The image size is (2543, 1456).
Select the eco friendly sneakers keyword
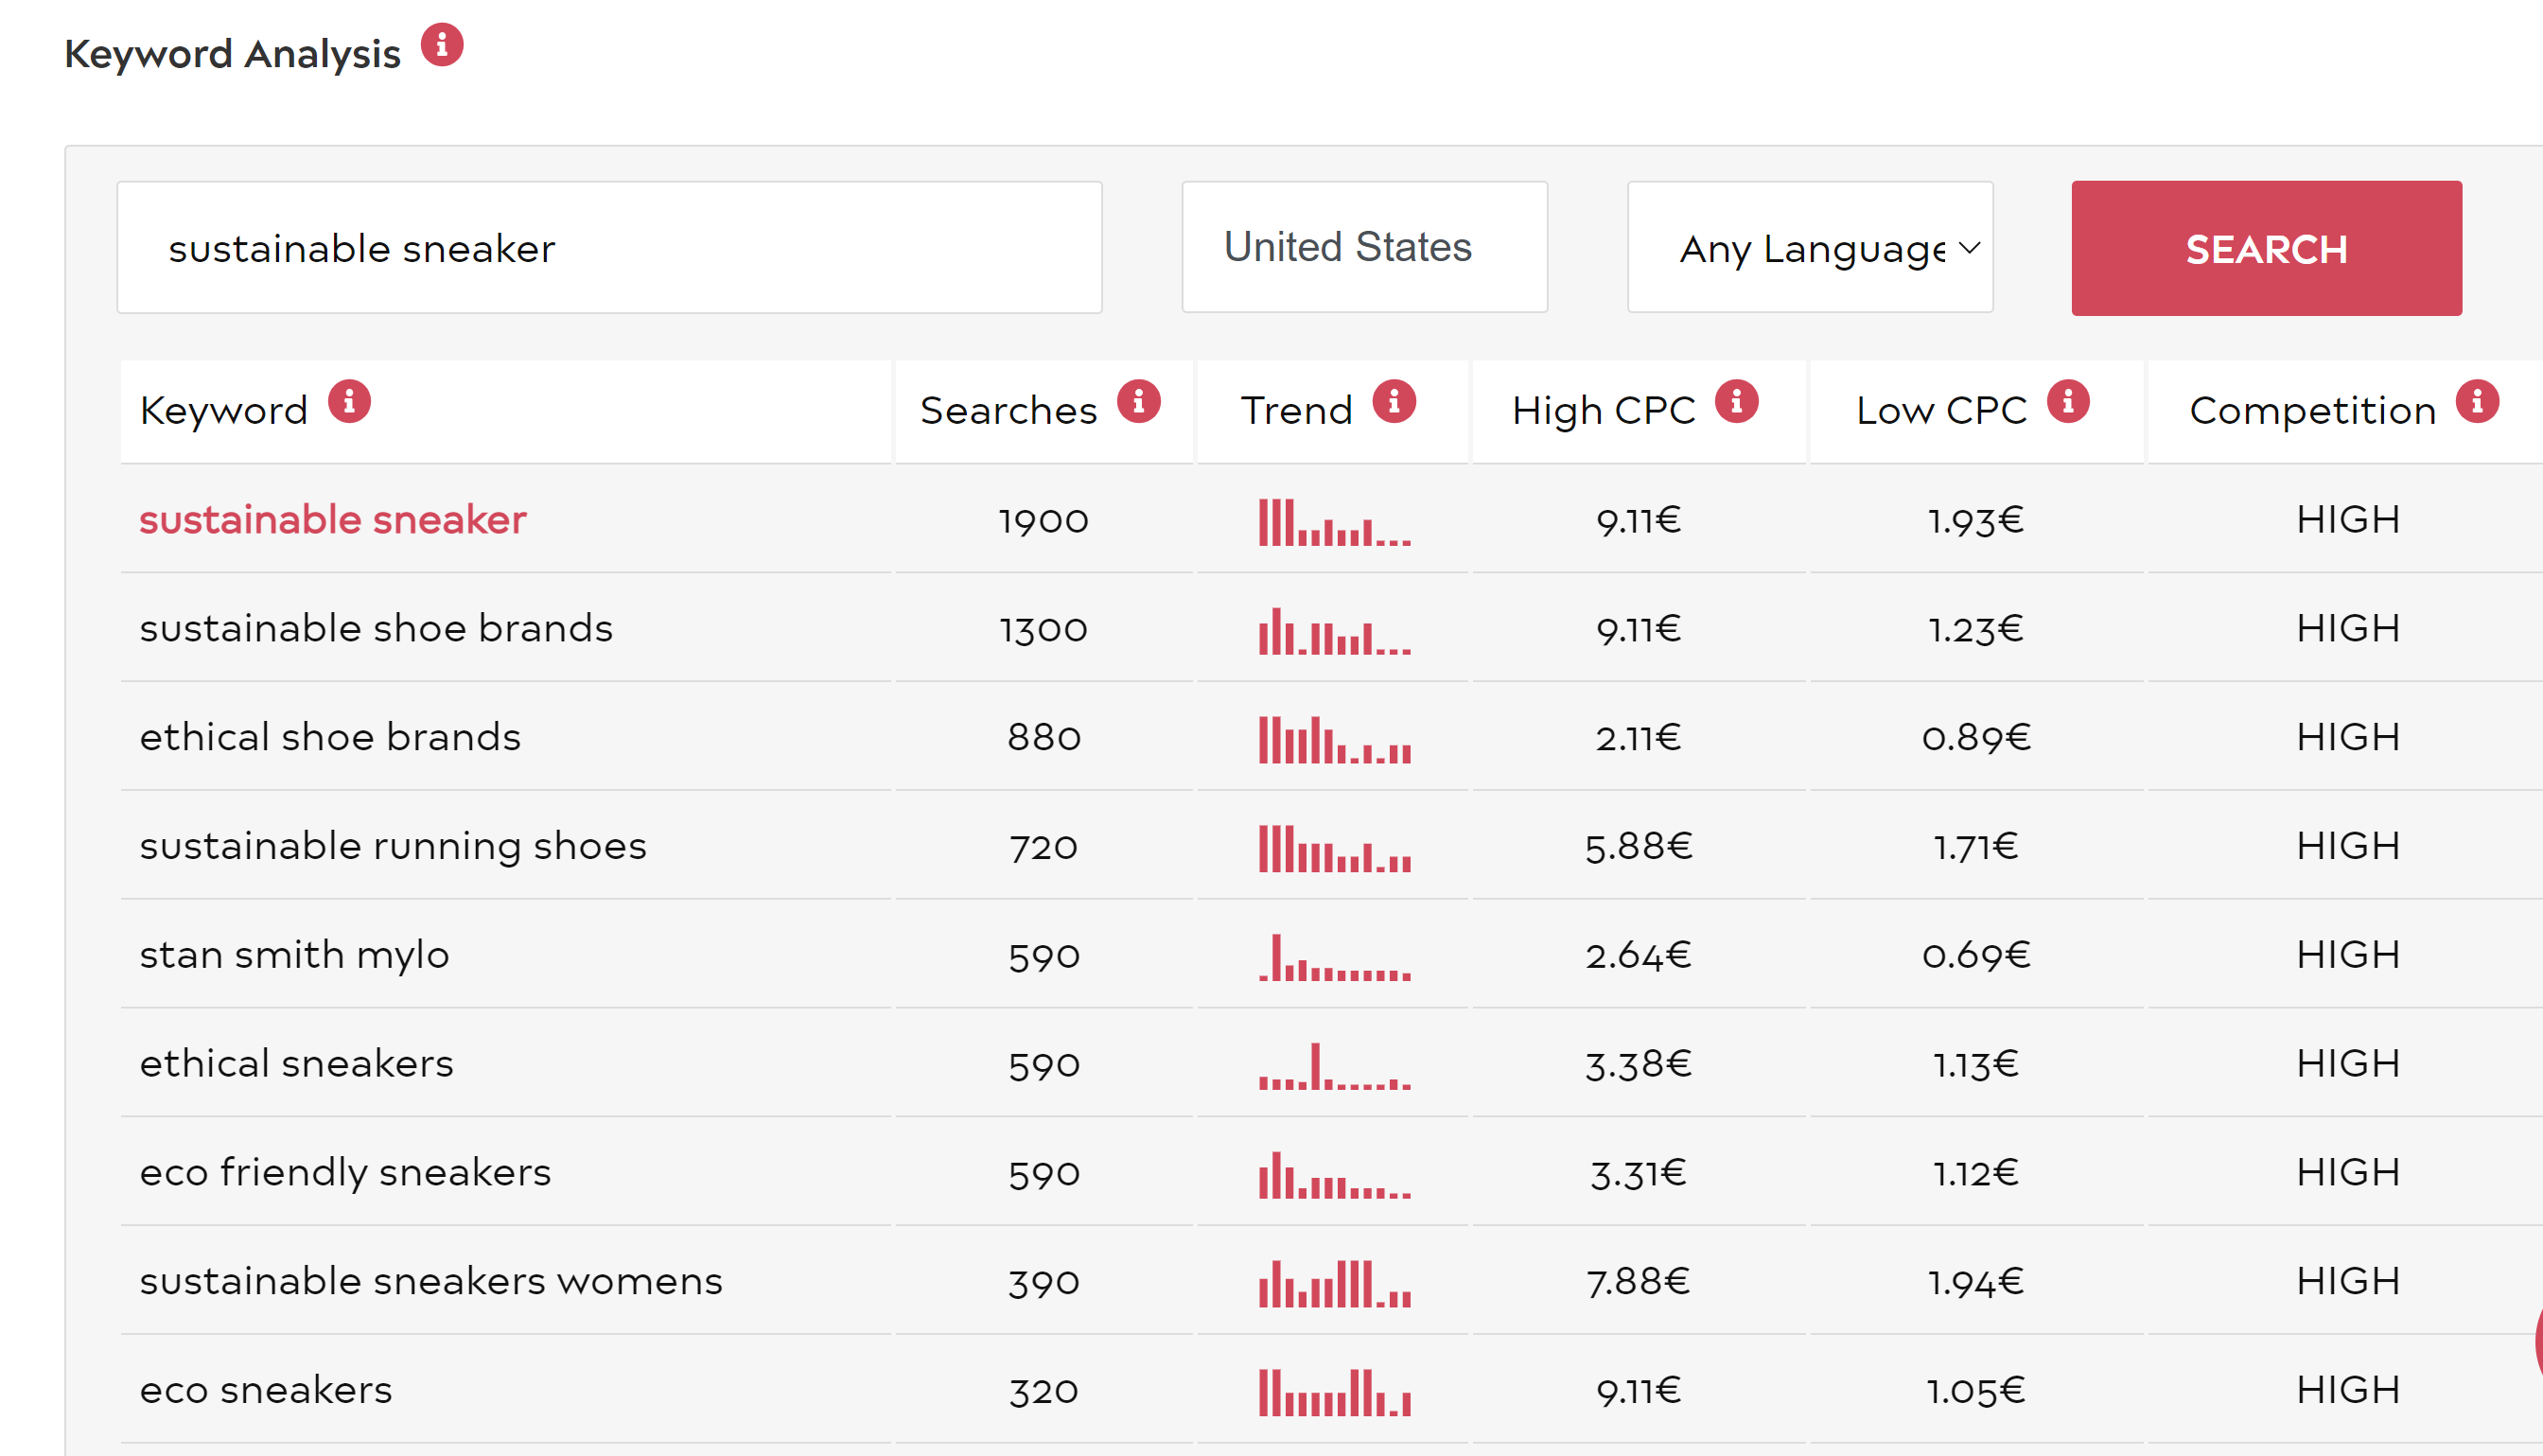345,1173
